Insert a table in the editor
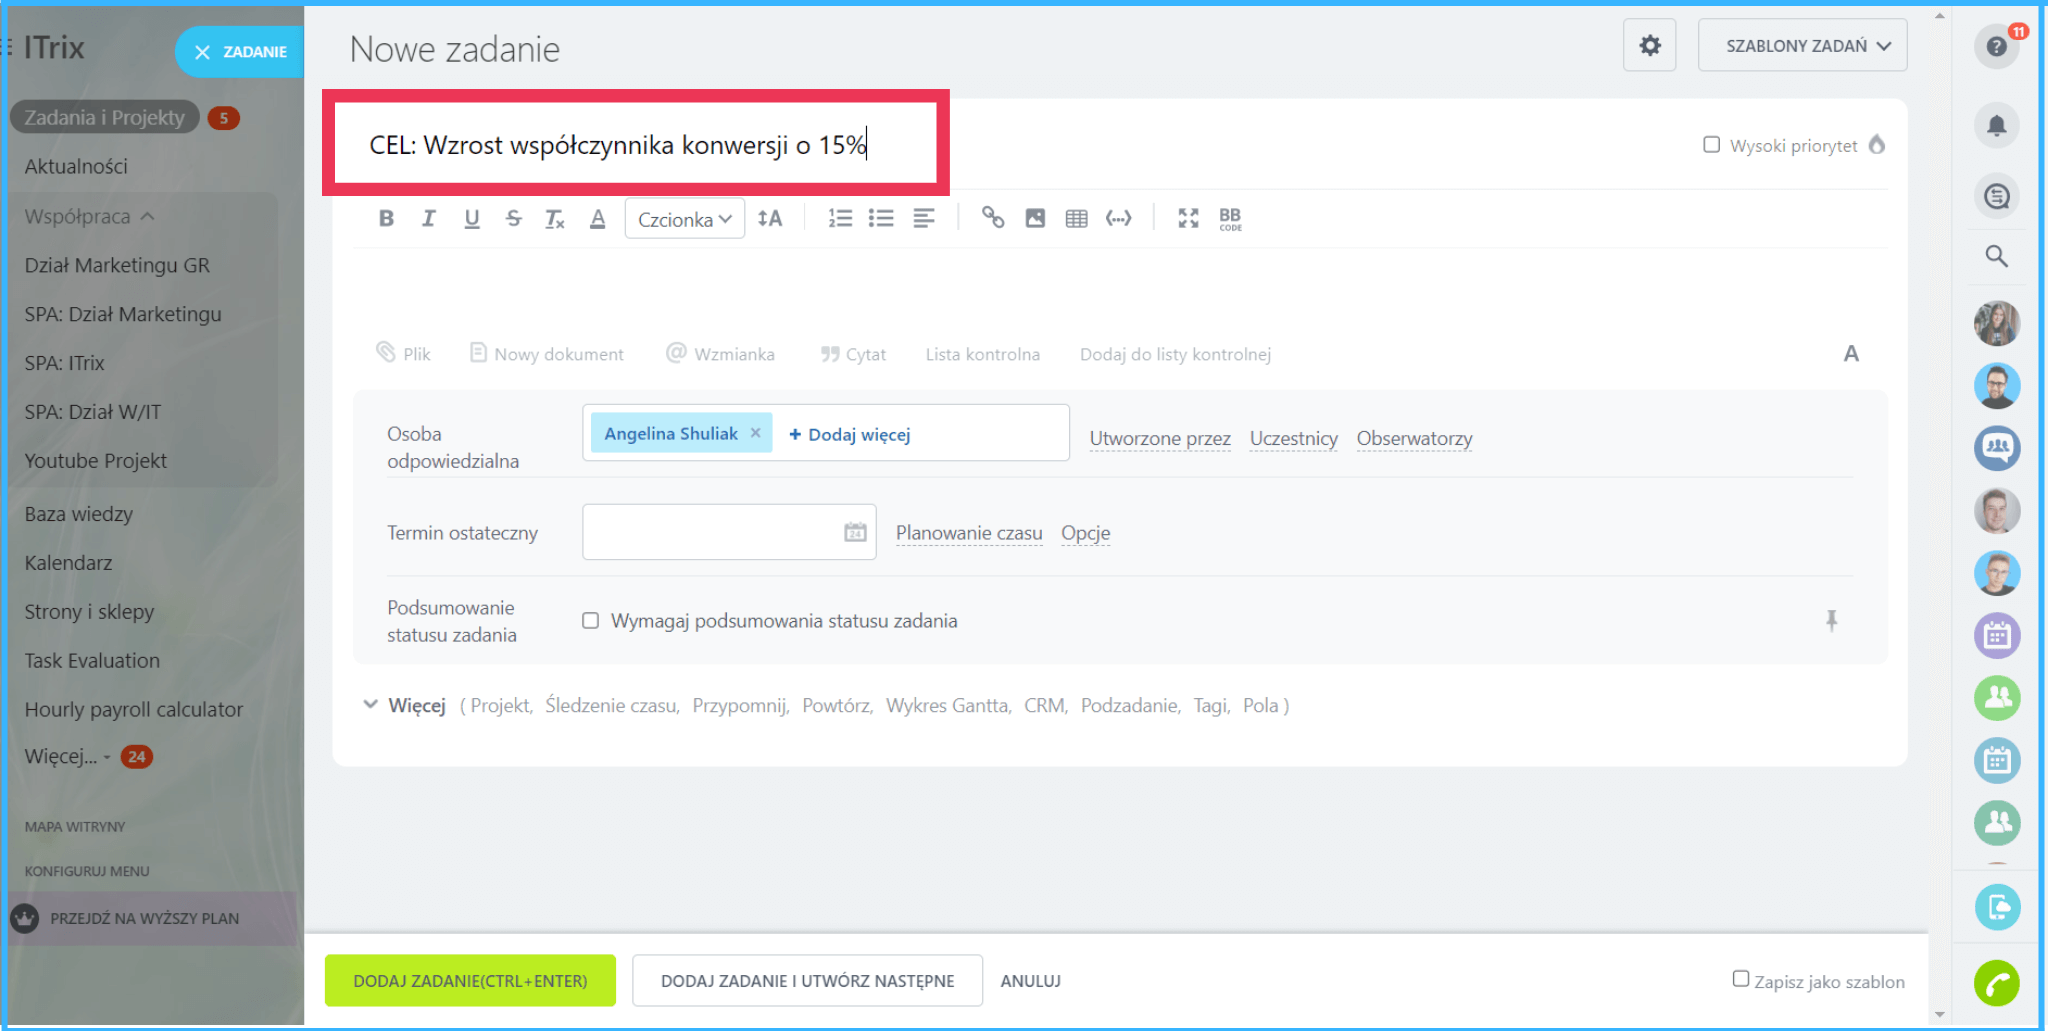Image resolution: width=2048 pixels, height=1031 pixels. pos(1076,218)
